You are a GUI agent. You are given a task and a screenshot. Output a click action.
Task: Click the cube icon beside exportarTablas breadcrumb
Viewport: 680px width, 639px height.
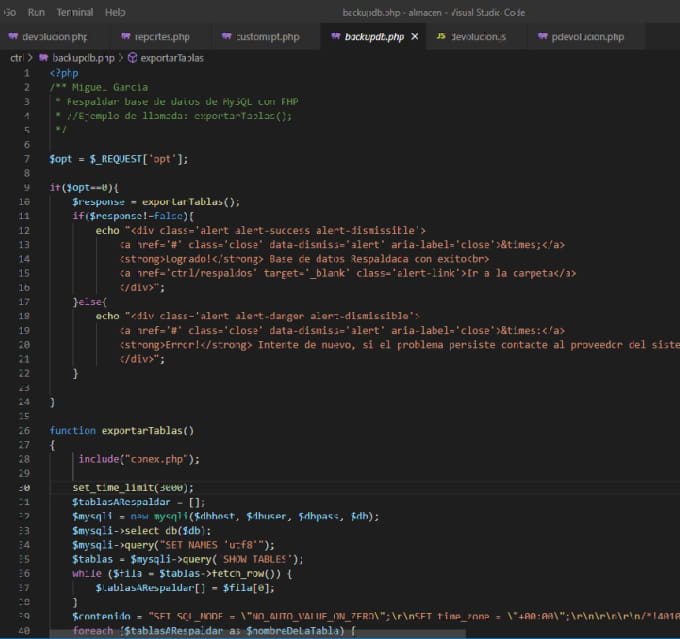point(133,58)
